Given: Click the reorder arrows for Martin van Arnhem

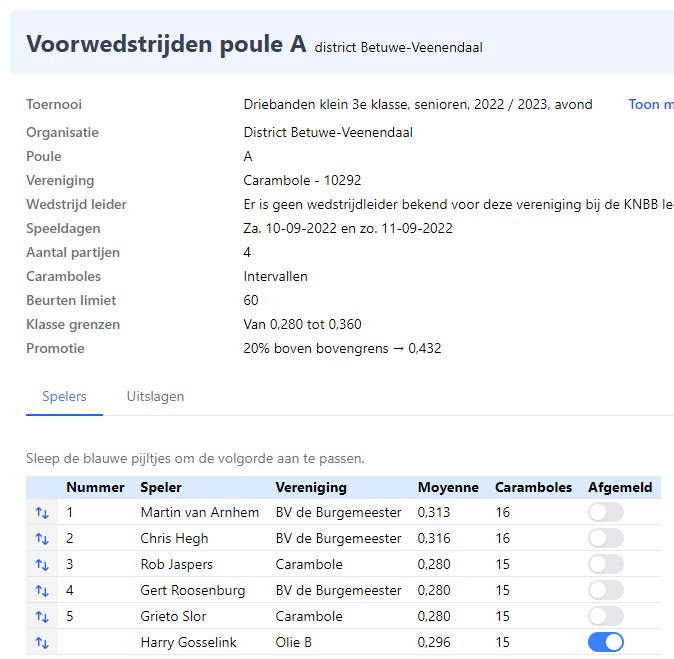Looking at the screenshot, I should tap(42, 512).
